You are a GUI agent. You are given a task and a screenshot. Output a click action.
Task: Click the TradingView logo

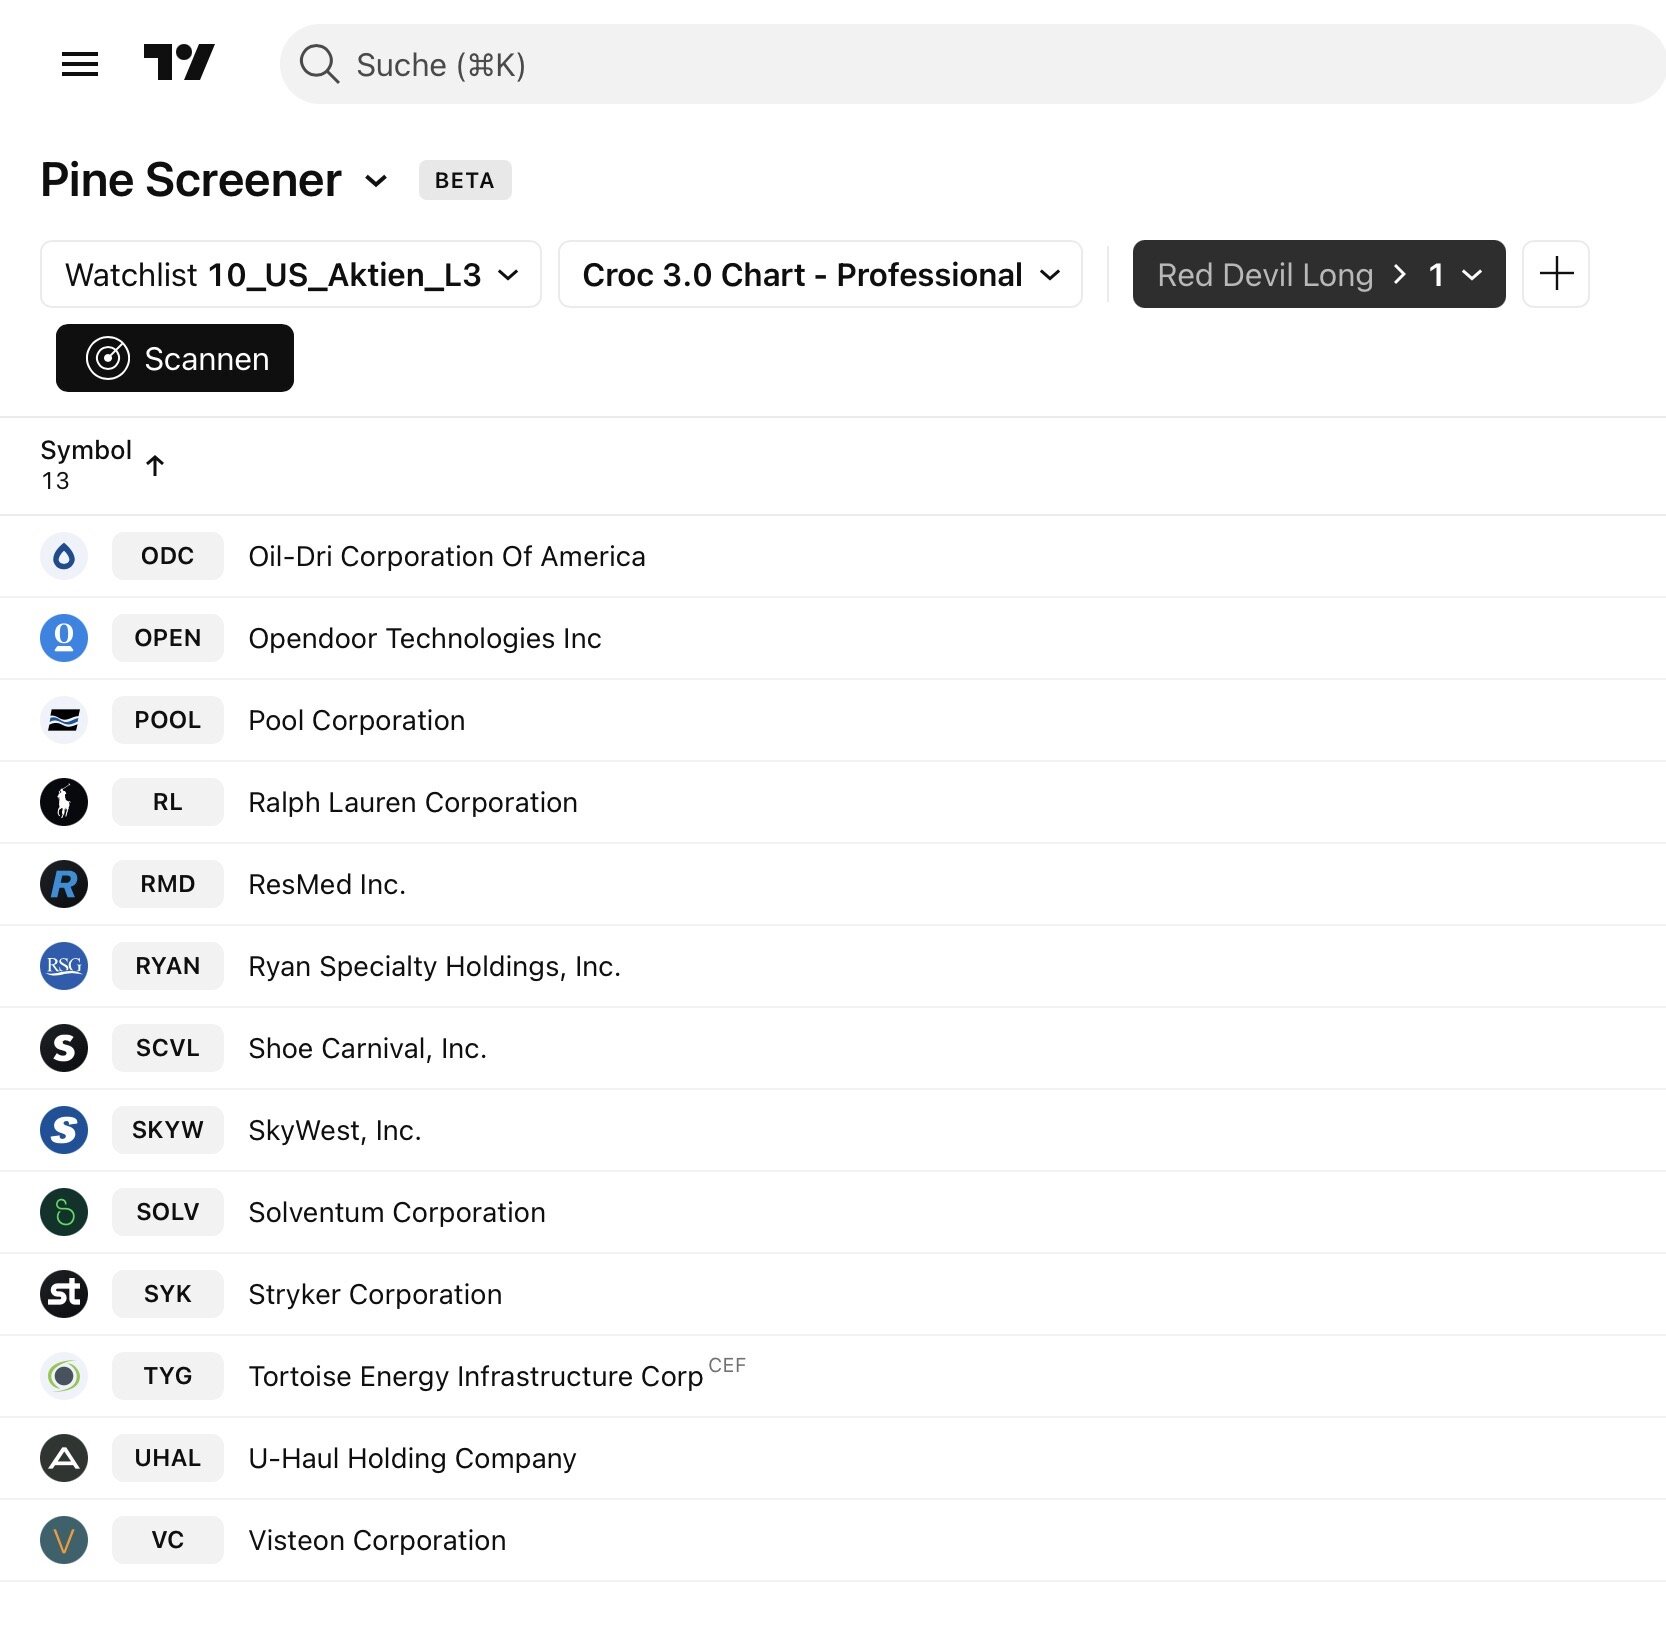pyautogui.click(x=179, y=63)
